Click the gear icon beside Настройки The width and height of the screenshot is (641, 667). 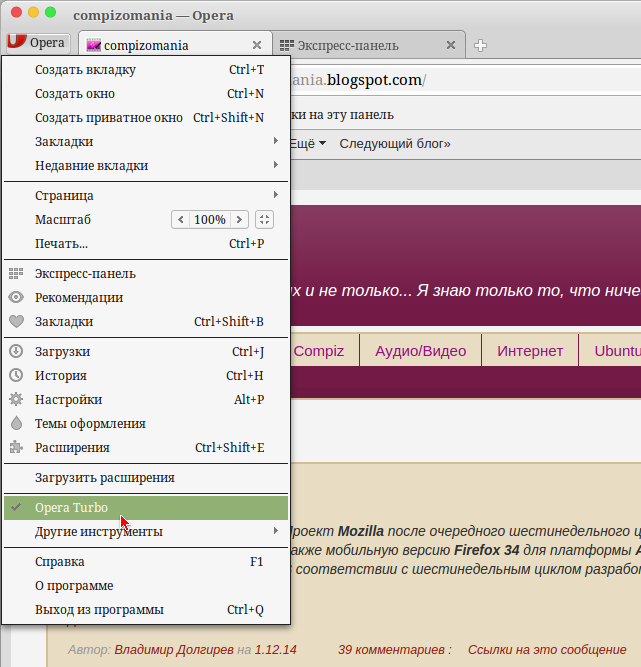coord(16,399)
